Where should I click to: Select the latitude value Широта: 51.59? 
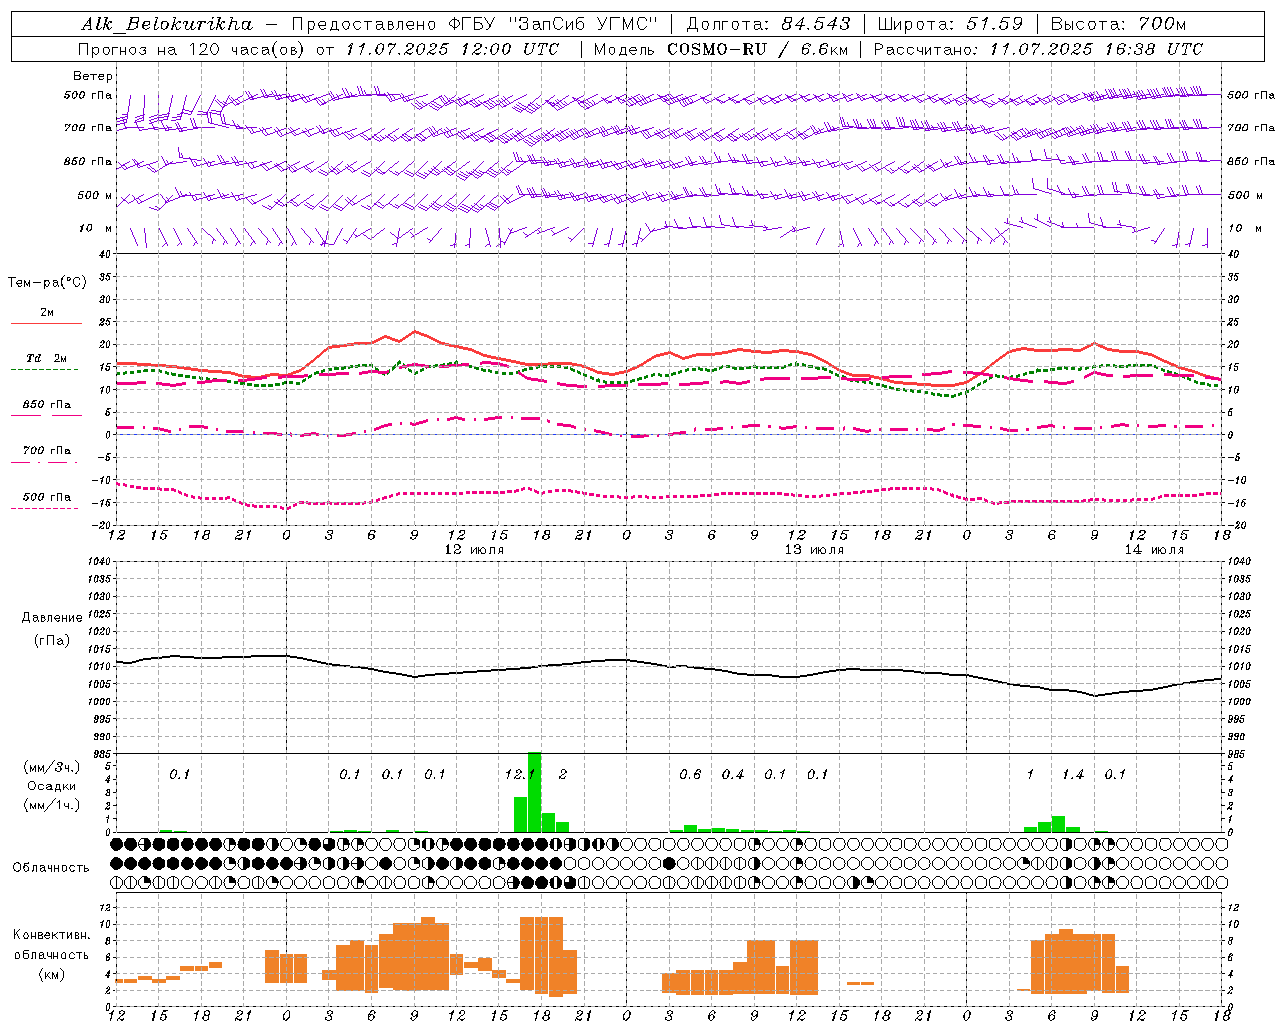coord(950,24)
